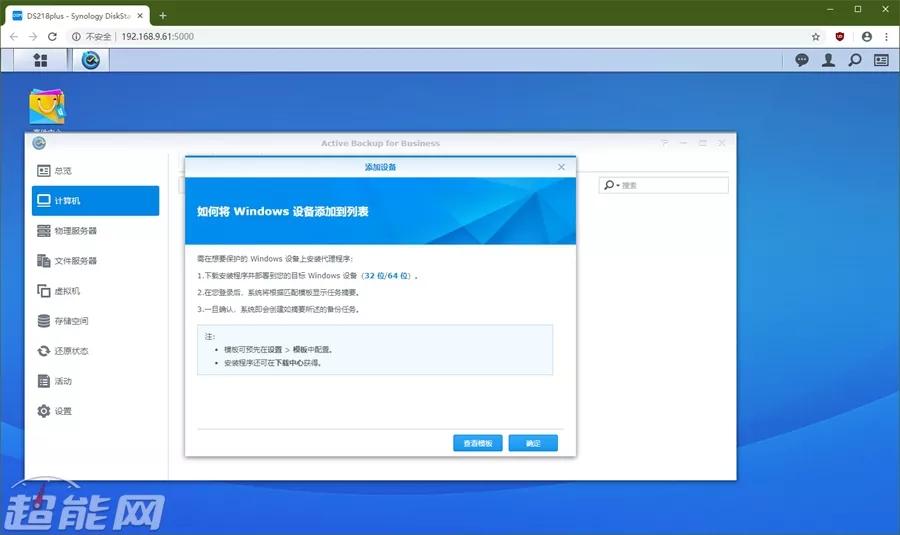Open 还原状态 section in sidebar

tap(95, 351)
